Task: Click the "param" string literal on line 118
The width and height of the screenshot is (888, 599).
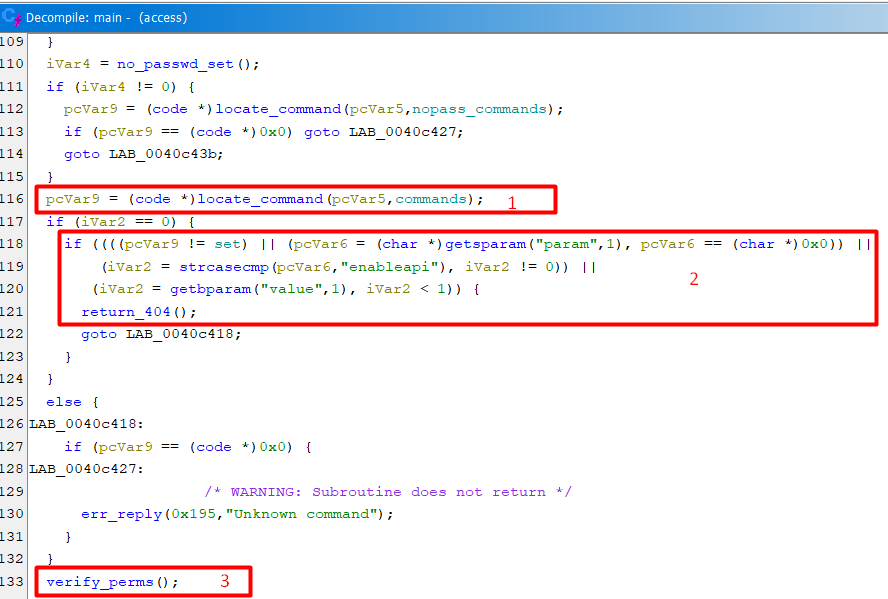Action: (x=566, y=244)
